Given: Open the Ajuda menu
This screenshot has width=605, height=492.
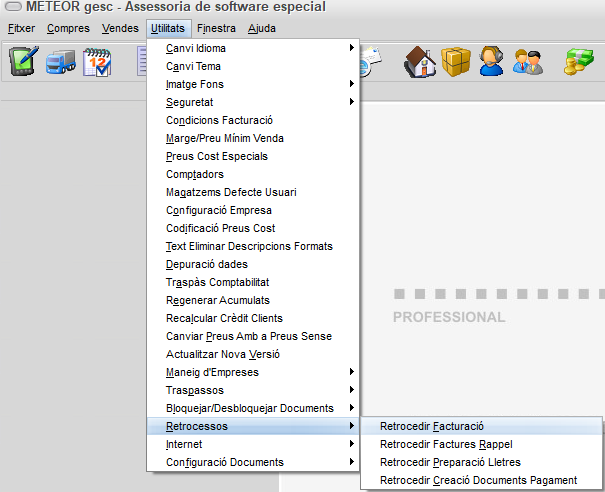Looking at the screenshot, I should tap(262, 29).
